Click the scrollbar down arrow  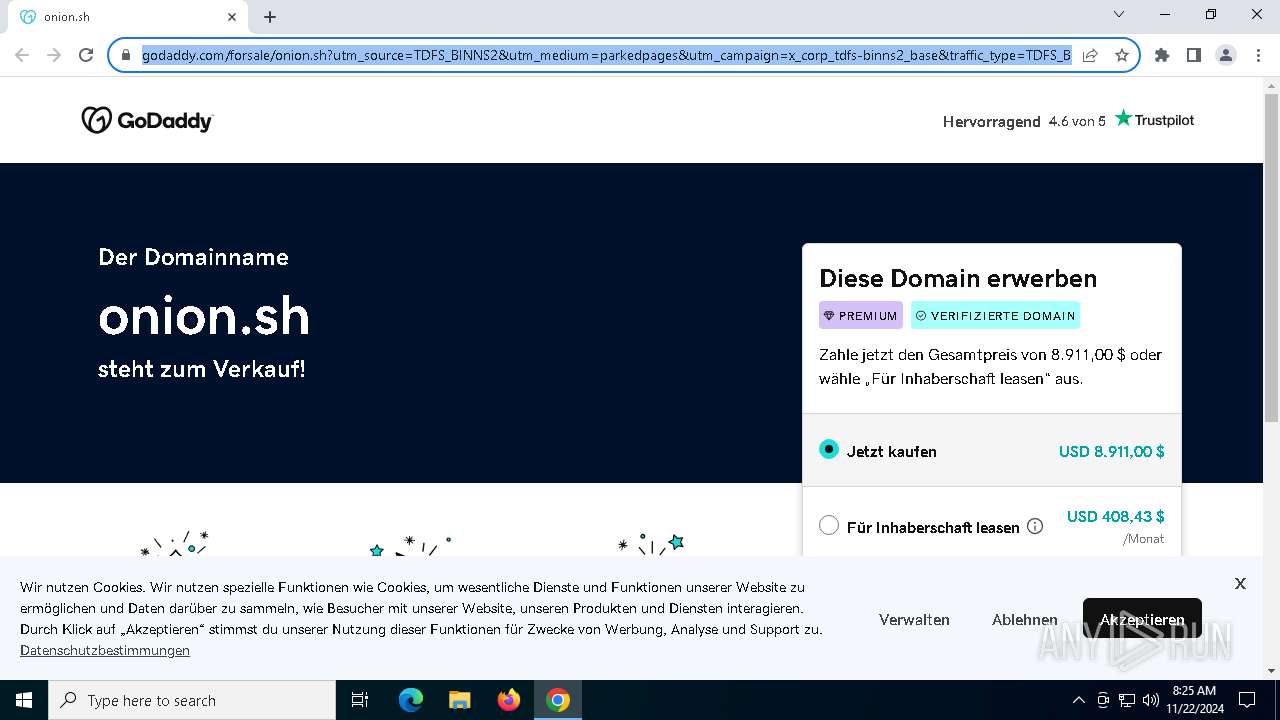point(1271,671)
